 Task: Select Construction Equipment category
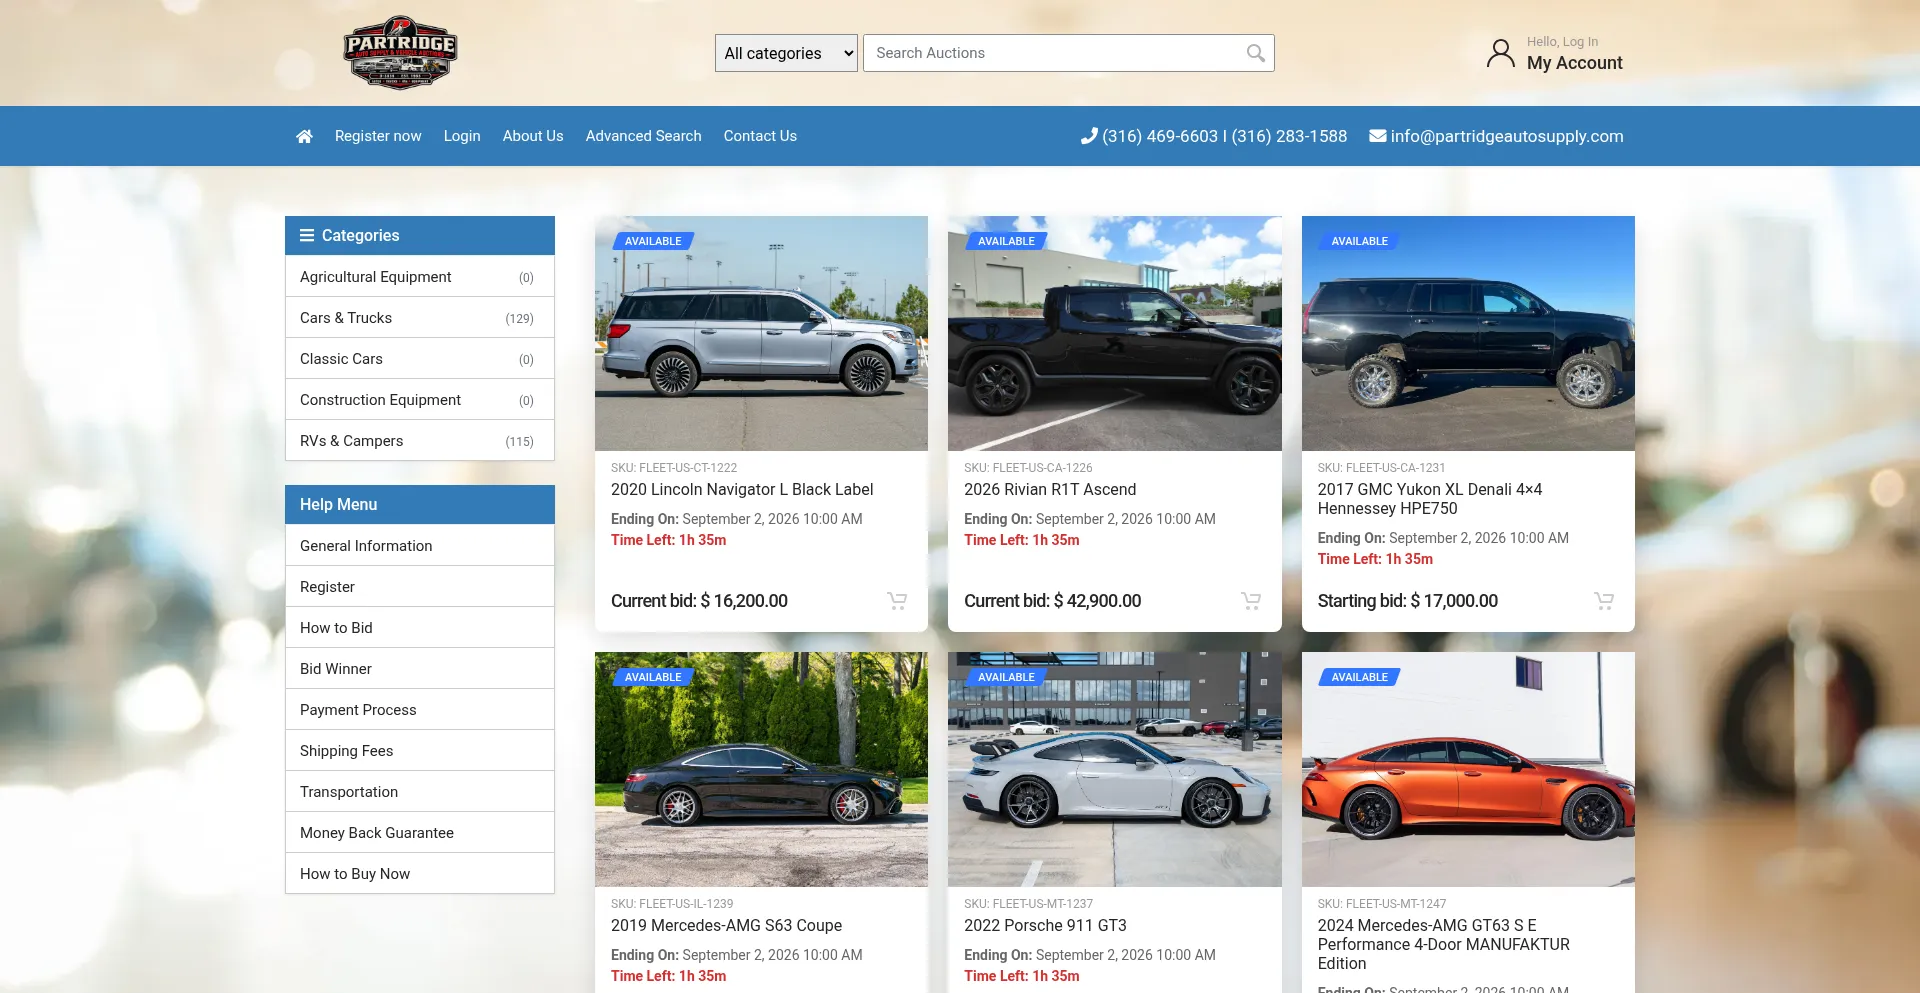point(420,400)
